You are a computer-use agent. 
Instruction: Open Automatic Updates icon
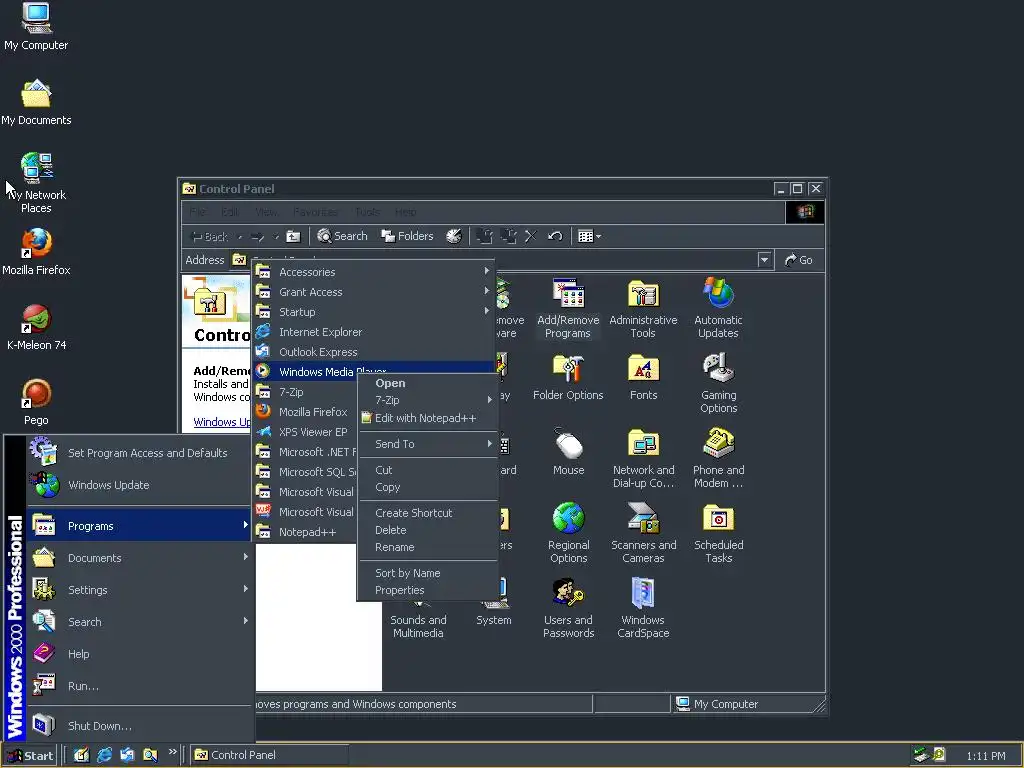coord(718,308)
